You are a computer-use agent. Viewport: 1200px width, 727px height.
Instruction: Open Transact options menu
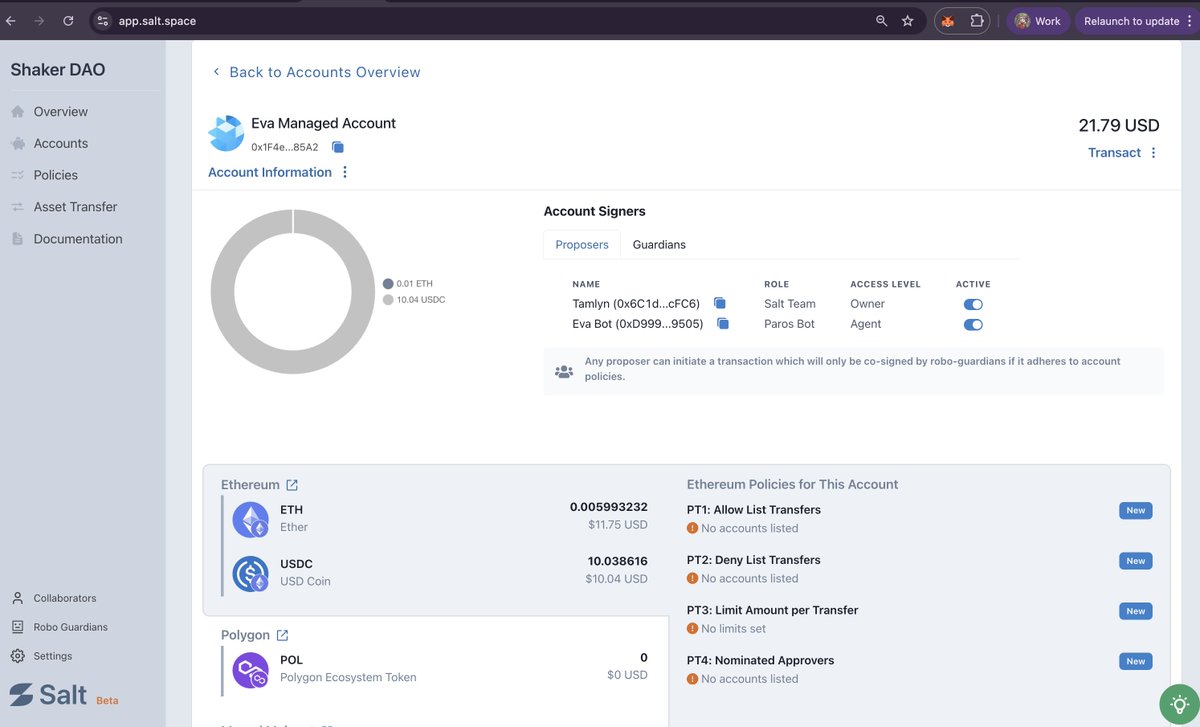[x=1153, y=153]
